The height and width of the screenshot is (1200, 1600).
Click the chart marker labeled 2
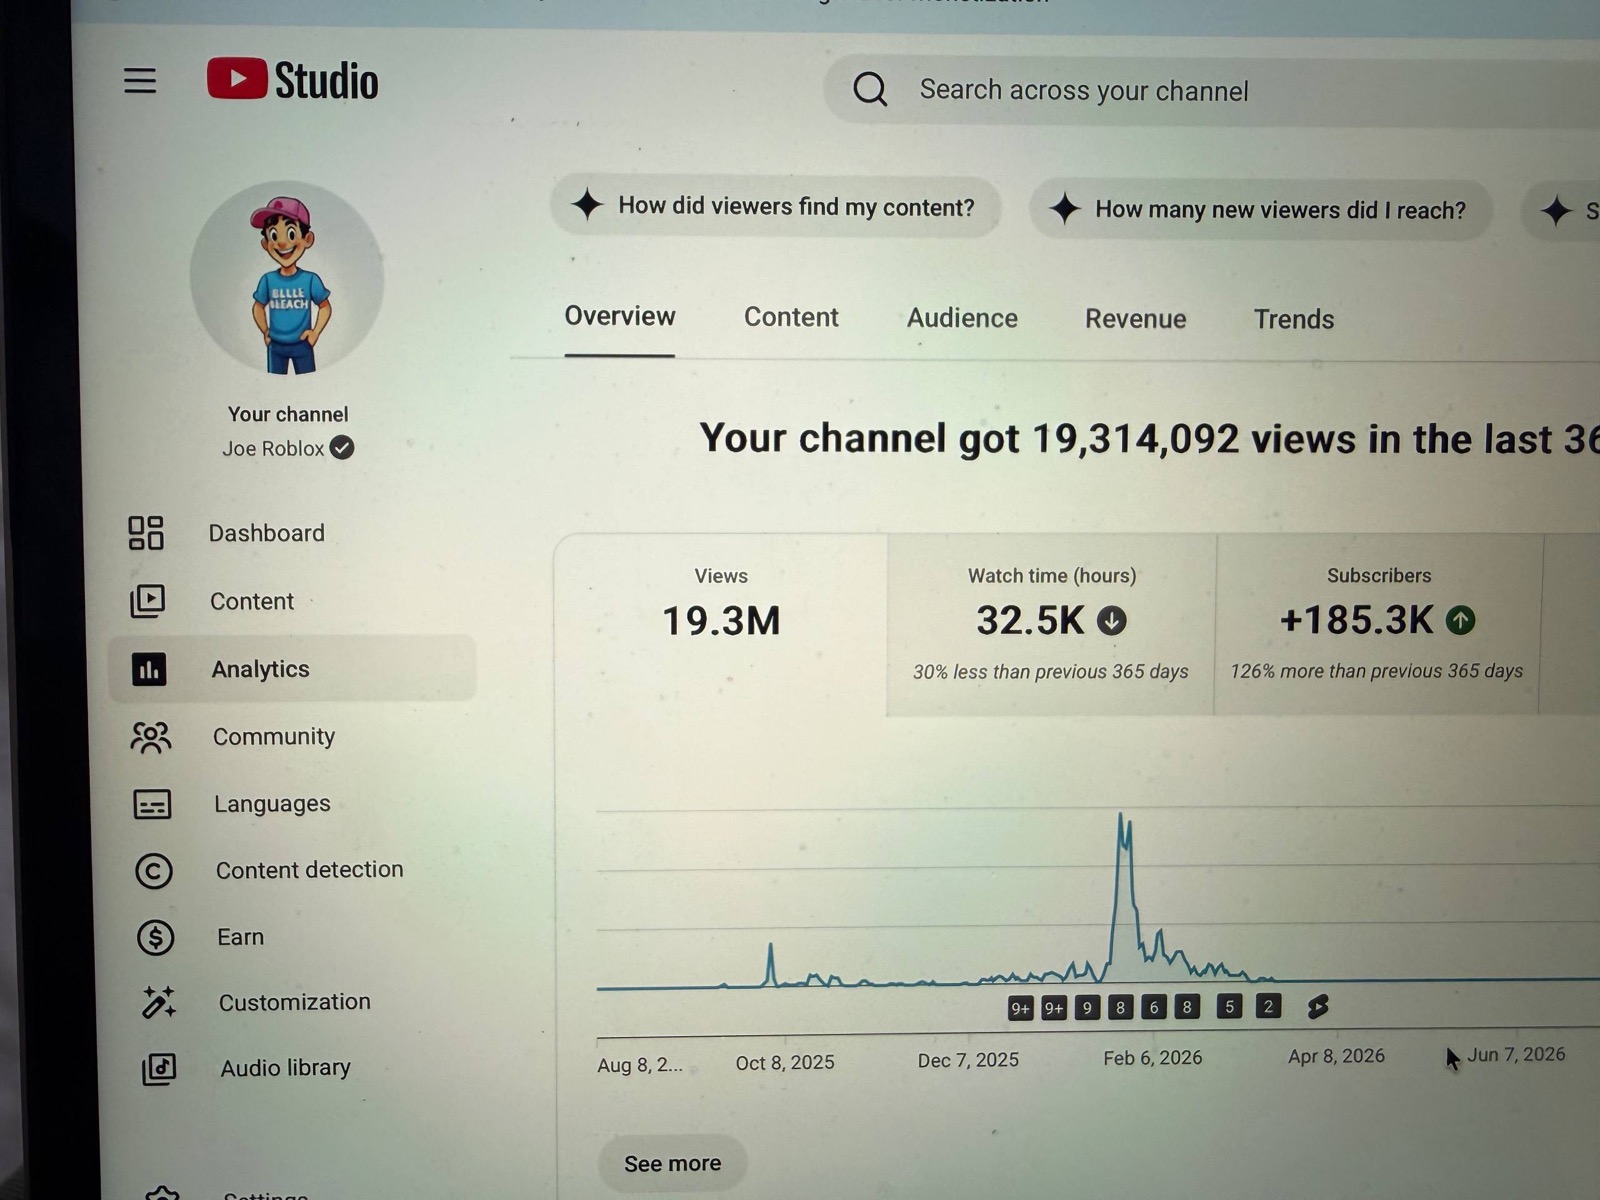pyautogui.click(x=1268, y=1006)
